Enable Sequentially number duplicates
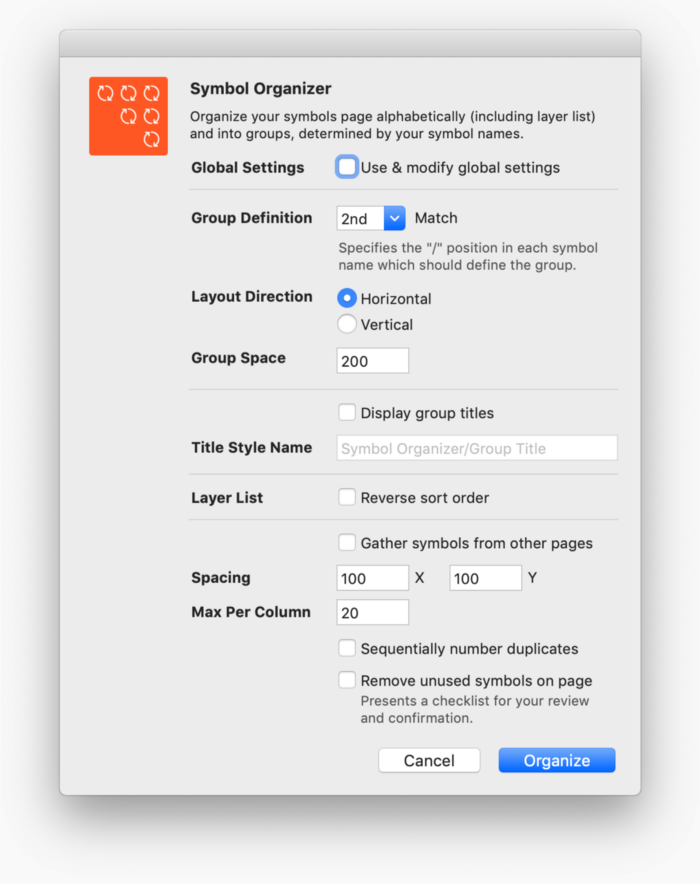Screen dimensions: 700x884 [x=347, y=648]
